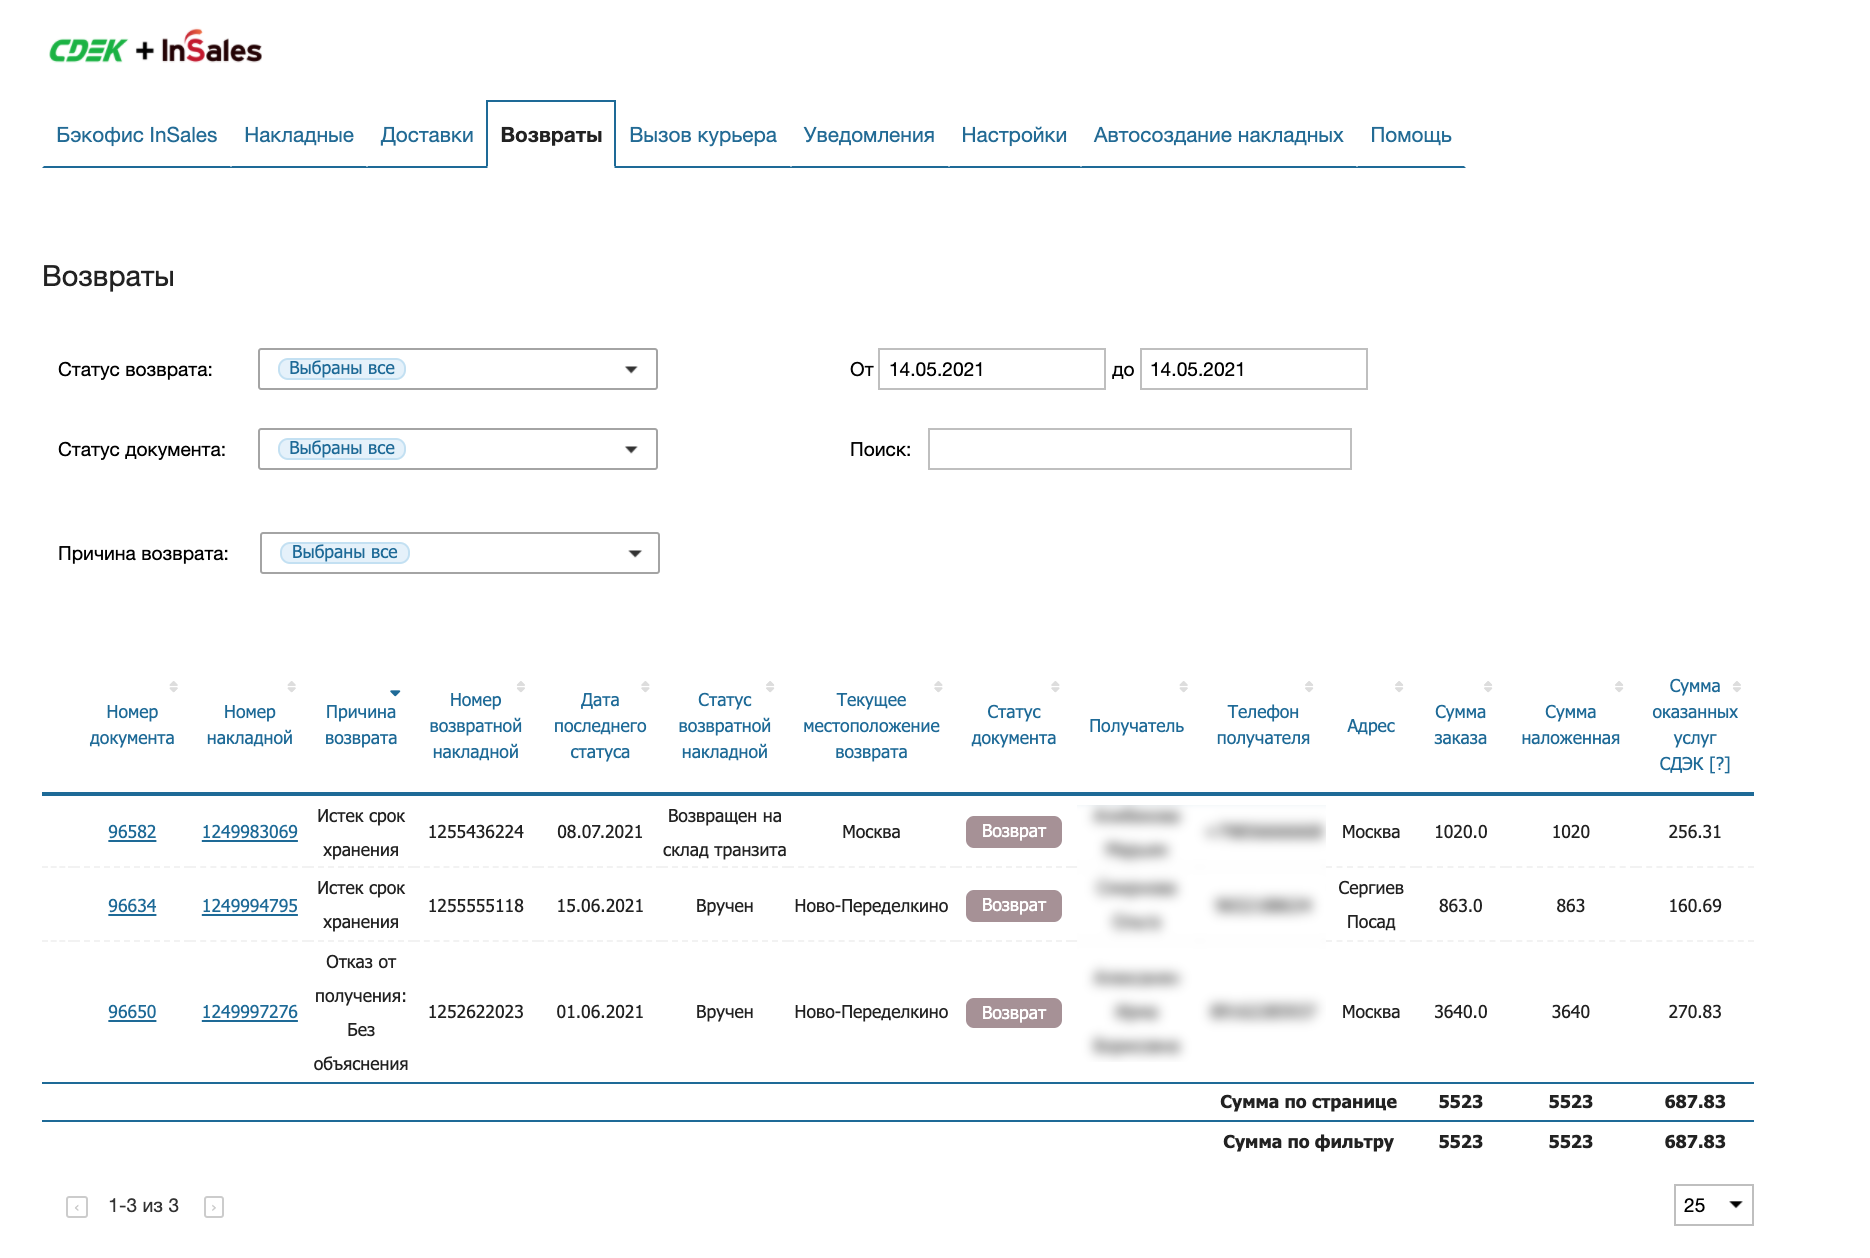Sort by the Номер накладной column icon

tap(291, 687)
